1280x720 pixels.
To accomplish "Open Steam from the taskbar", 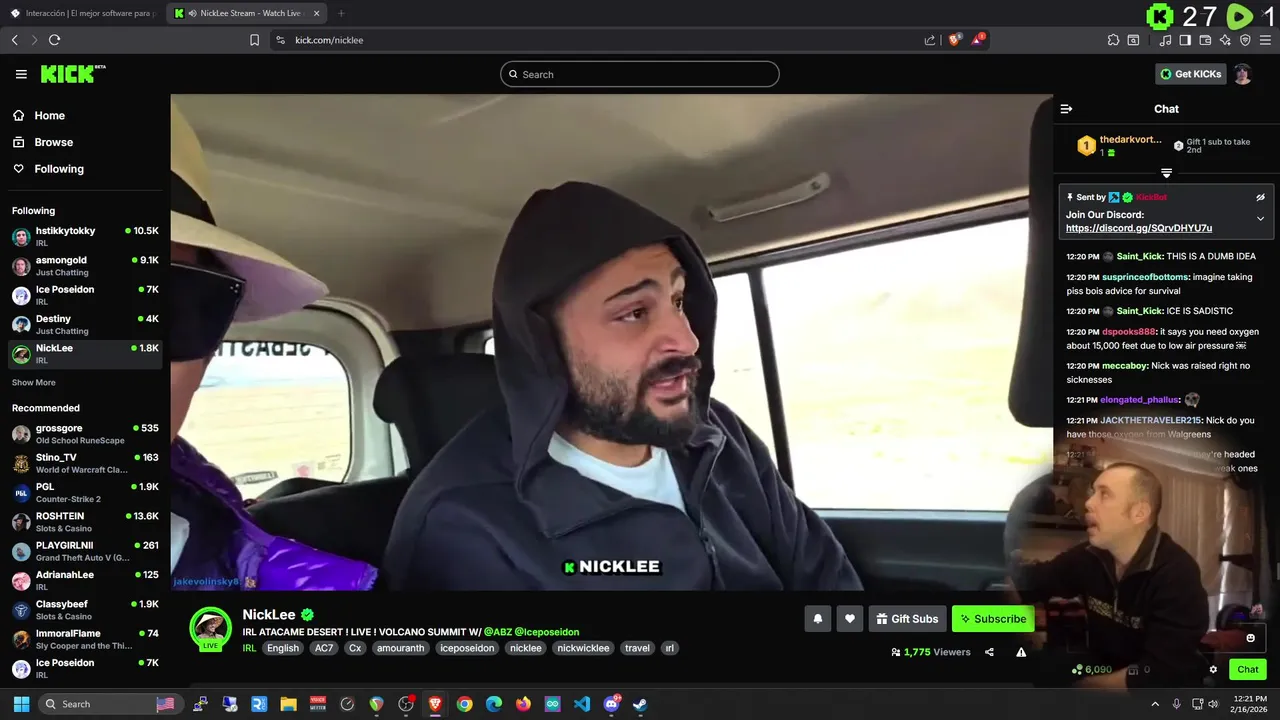I will [x=640, y=704].
